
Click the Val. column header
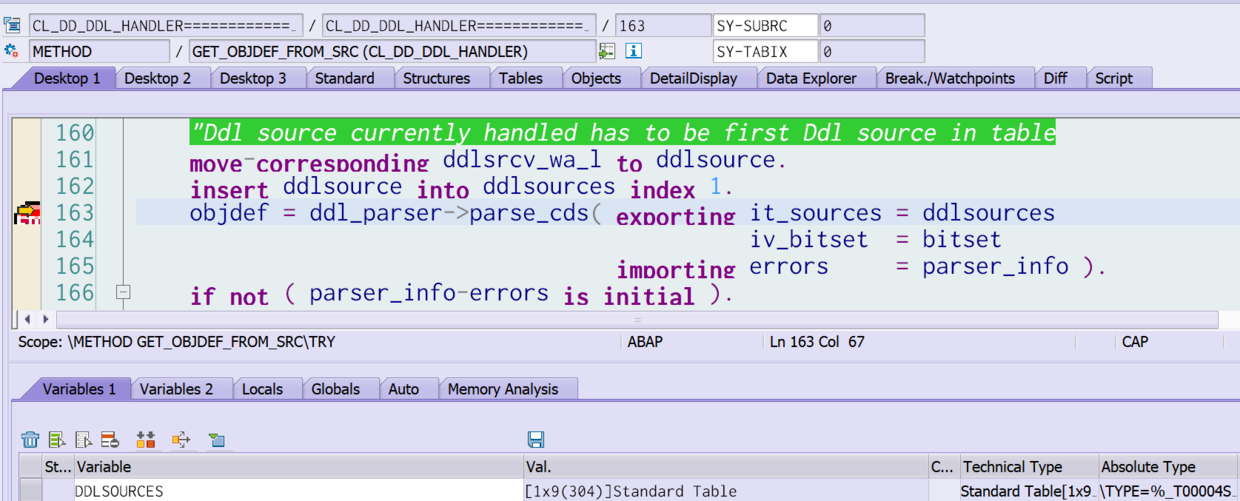point(726,466)
